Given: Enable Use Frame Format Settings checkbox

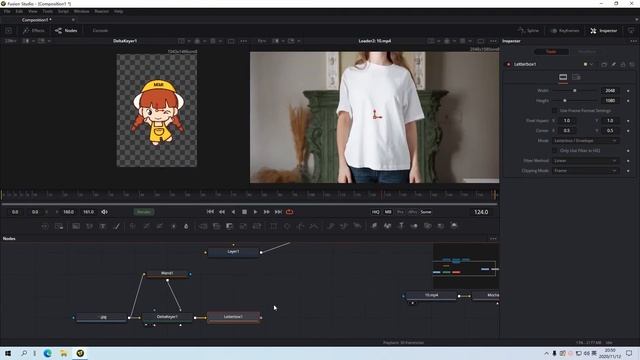Looking at the screenshot, I should click(x=554, y=111).
